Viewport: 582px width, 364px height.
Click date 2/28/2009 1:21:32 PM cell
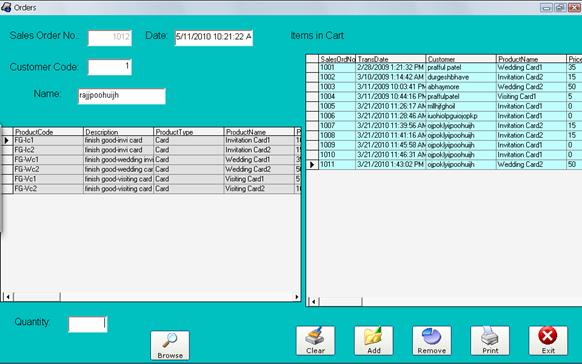pos(390,68)
